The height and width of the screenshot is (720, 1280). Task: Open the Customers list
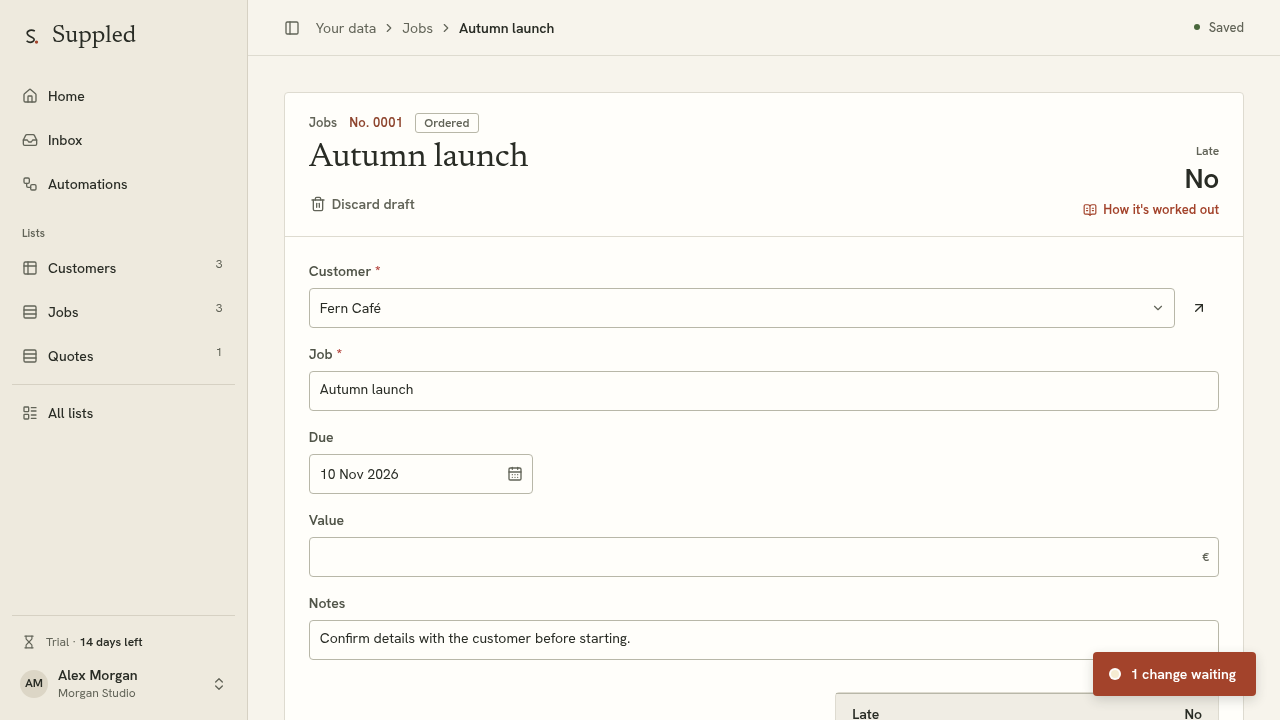[123, 268]
